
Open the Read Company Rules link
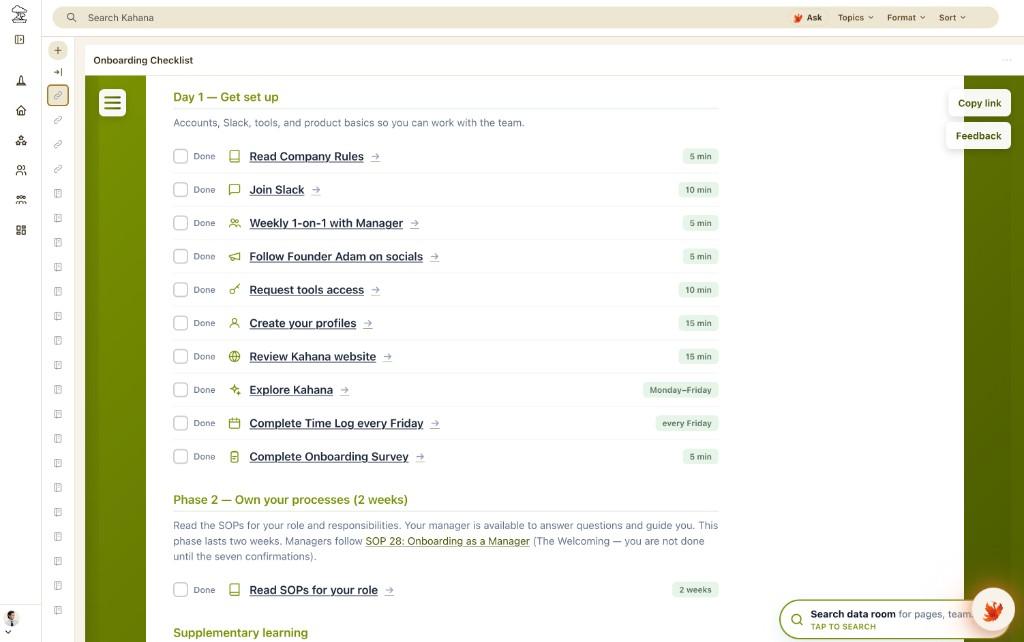coord(306,156)
